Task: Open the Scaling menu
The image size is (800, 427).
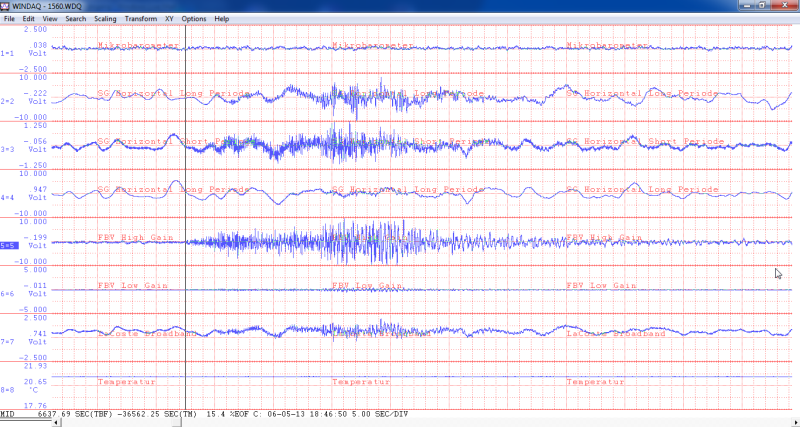Action: point(105,19)
